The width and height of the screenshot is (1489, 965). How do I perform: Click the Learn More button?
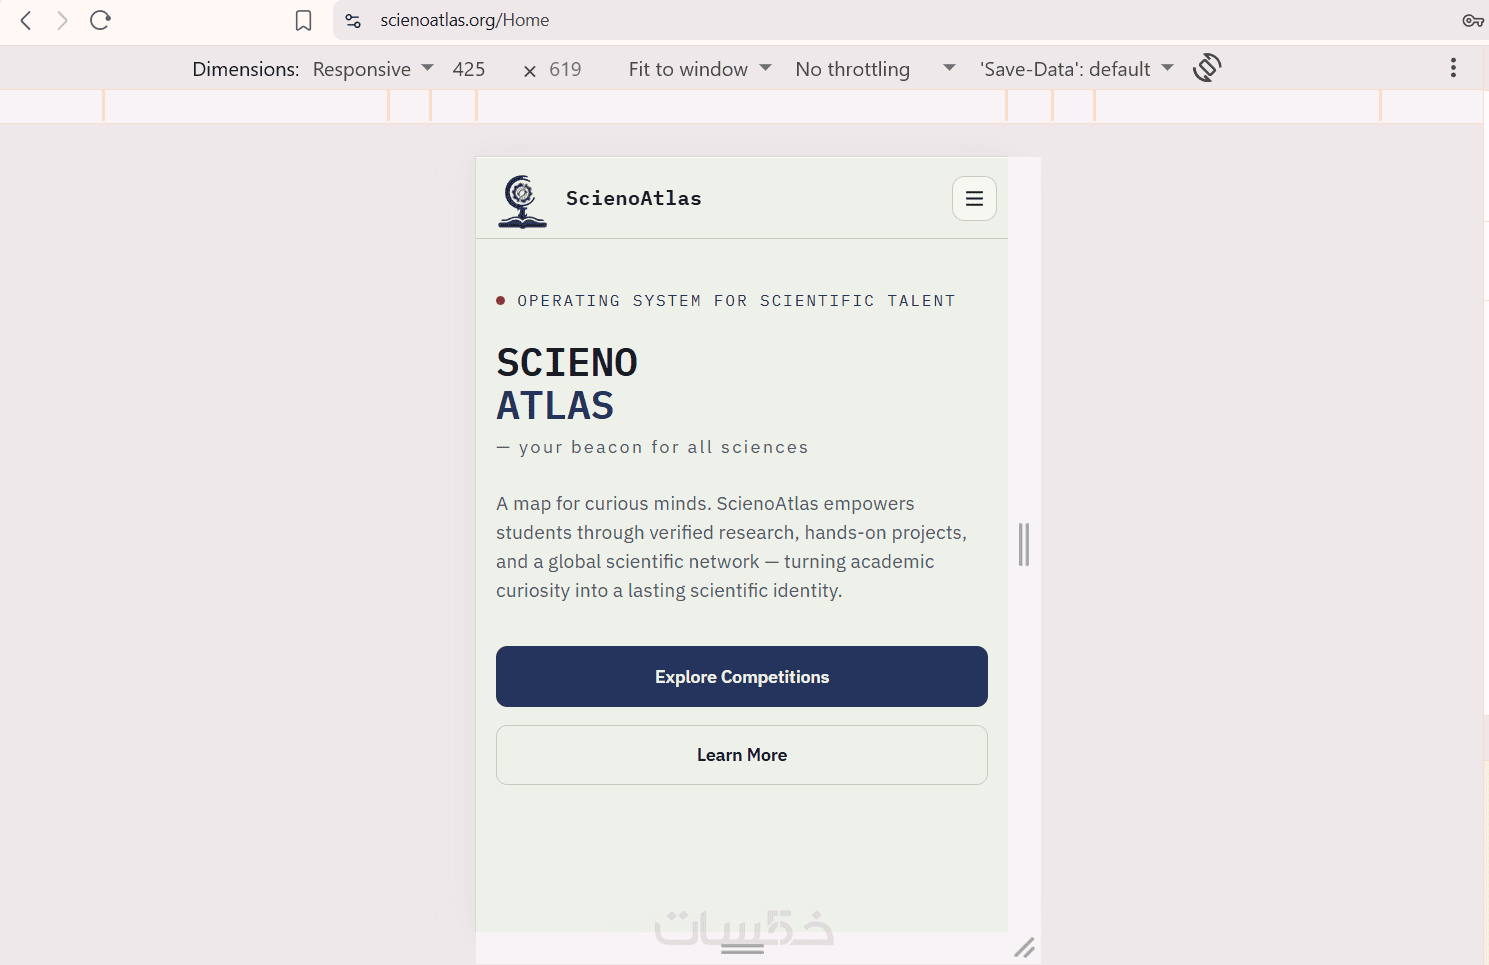[x=742, y=755]
